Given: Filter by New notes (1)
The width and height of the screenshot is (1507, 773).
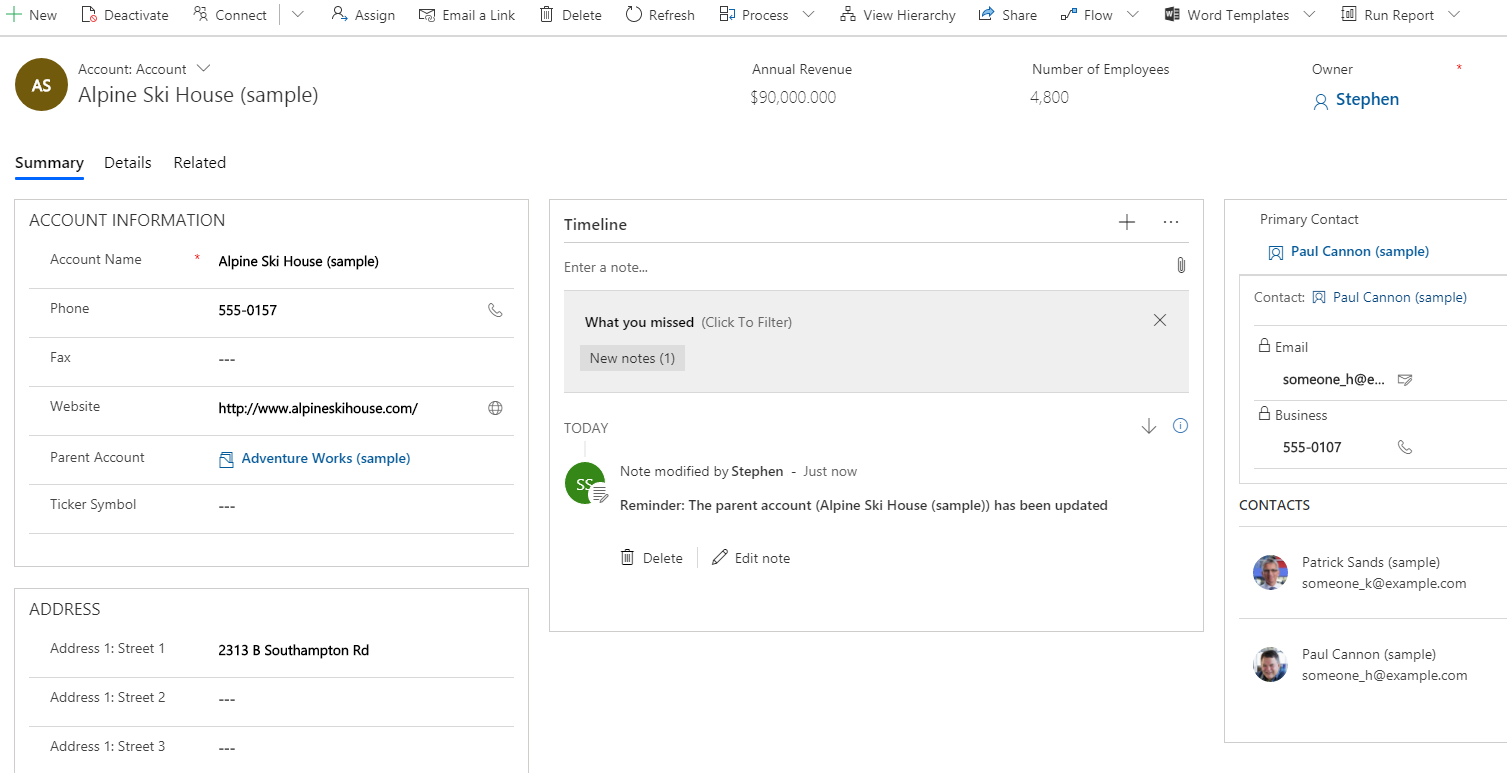Looking at the screenshot, I should coord(632,358).
